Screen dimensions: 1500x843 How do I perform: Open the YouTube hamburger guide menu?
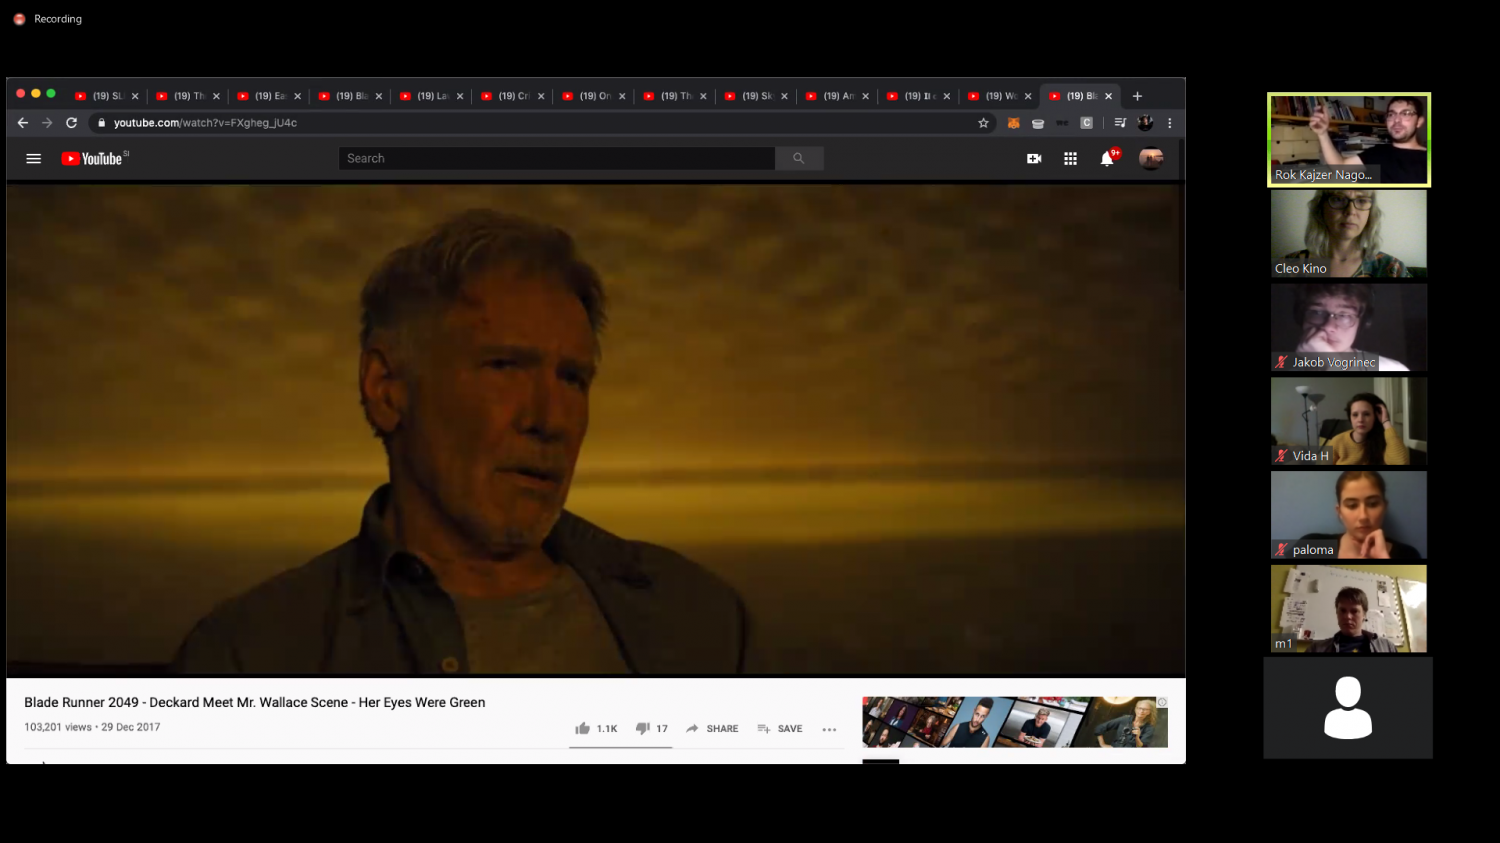coord(33,158)
